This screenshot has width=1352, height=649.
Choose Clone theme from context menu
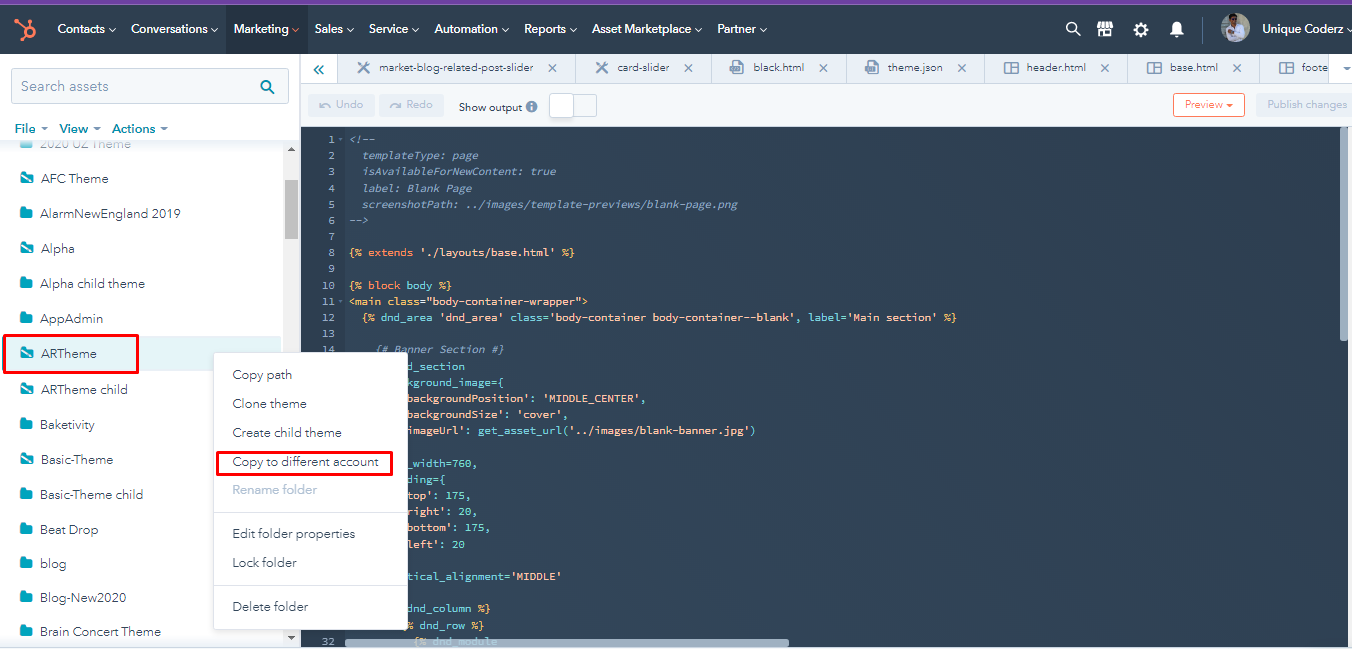pos(269,404)
